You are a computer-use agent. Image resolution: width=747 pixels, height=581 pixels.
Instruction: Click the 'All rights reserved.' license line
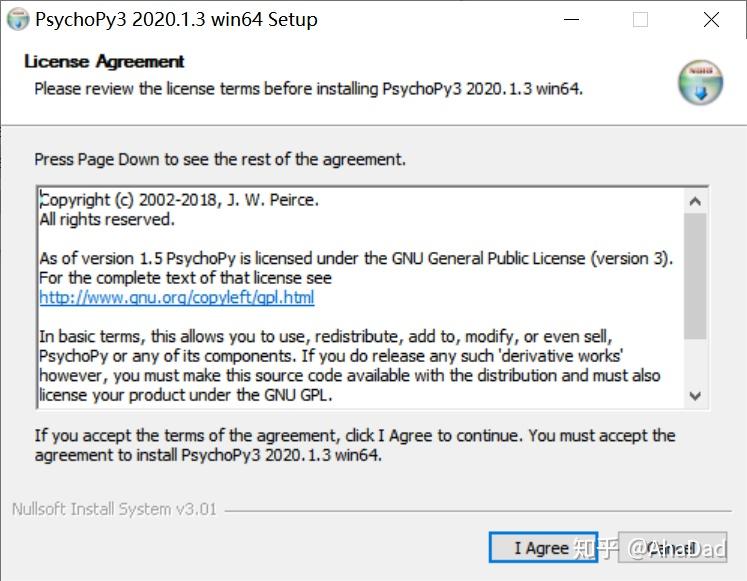[x=107, y=219]
